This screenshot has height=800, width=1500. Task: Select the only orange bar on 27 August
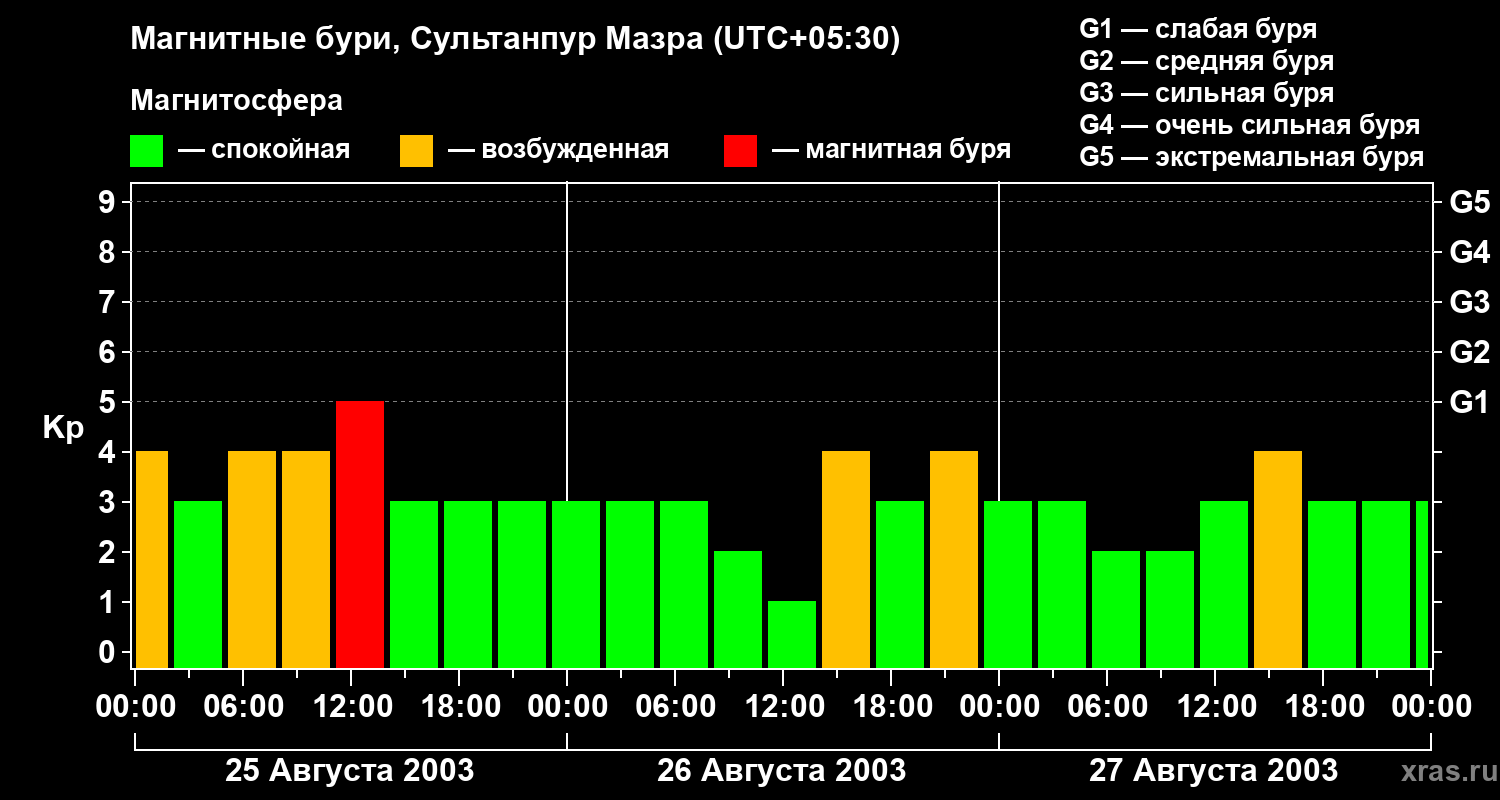(x=1278, y=559)
